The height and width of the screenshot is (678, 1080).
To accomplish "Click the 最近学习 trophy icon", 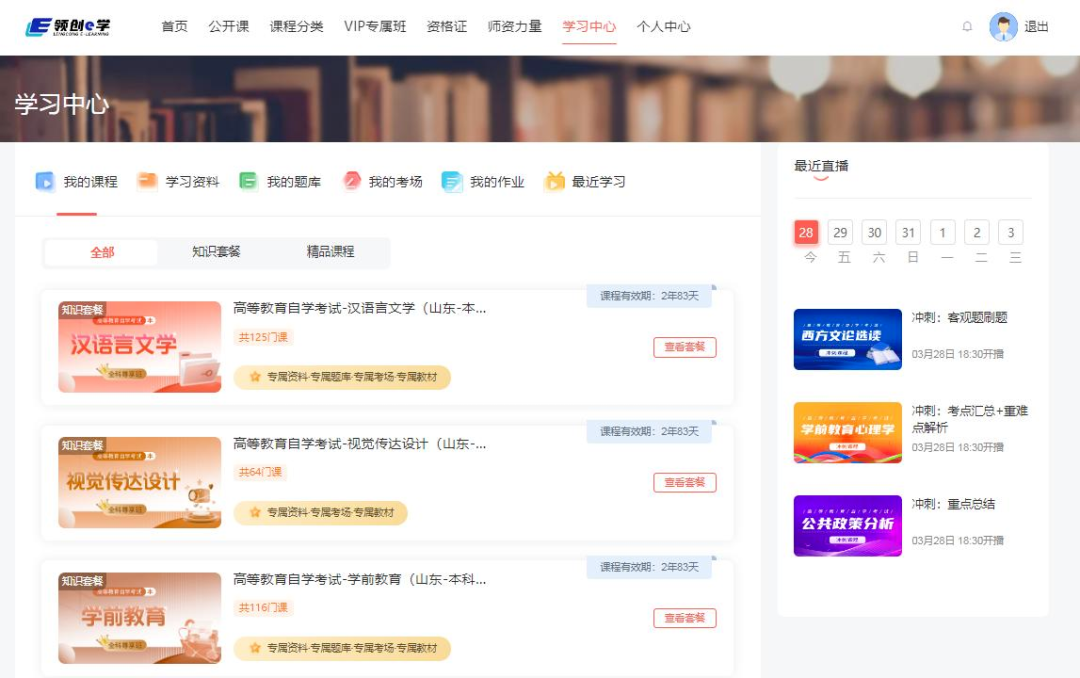I will (x=555, y=181).
